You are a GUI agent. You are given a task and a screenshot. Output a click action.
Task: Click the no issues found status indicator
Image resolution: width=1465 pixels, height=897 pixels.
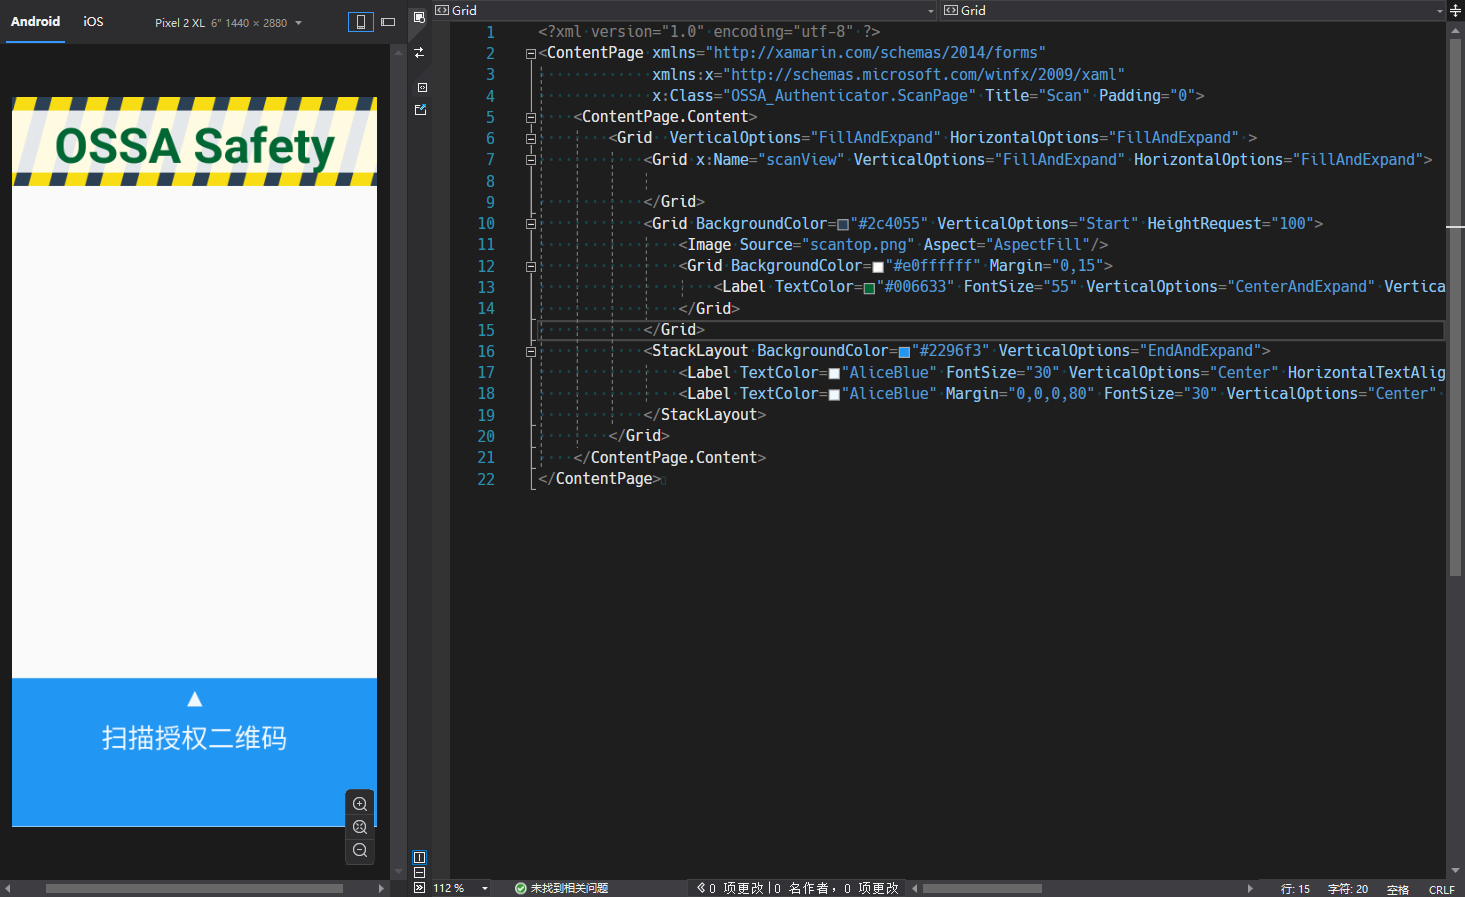click(x=561, y=888)
